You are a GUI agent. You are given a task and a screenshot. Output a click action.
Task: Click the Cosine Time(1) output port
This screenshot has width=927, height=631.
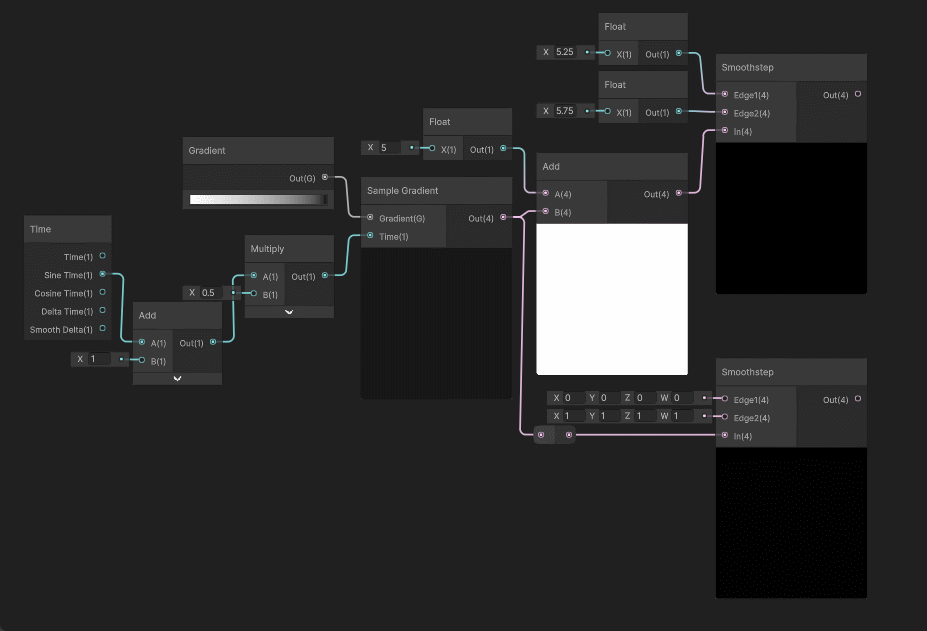pyautogui.click(x=102, y=293)
